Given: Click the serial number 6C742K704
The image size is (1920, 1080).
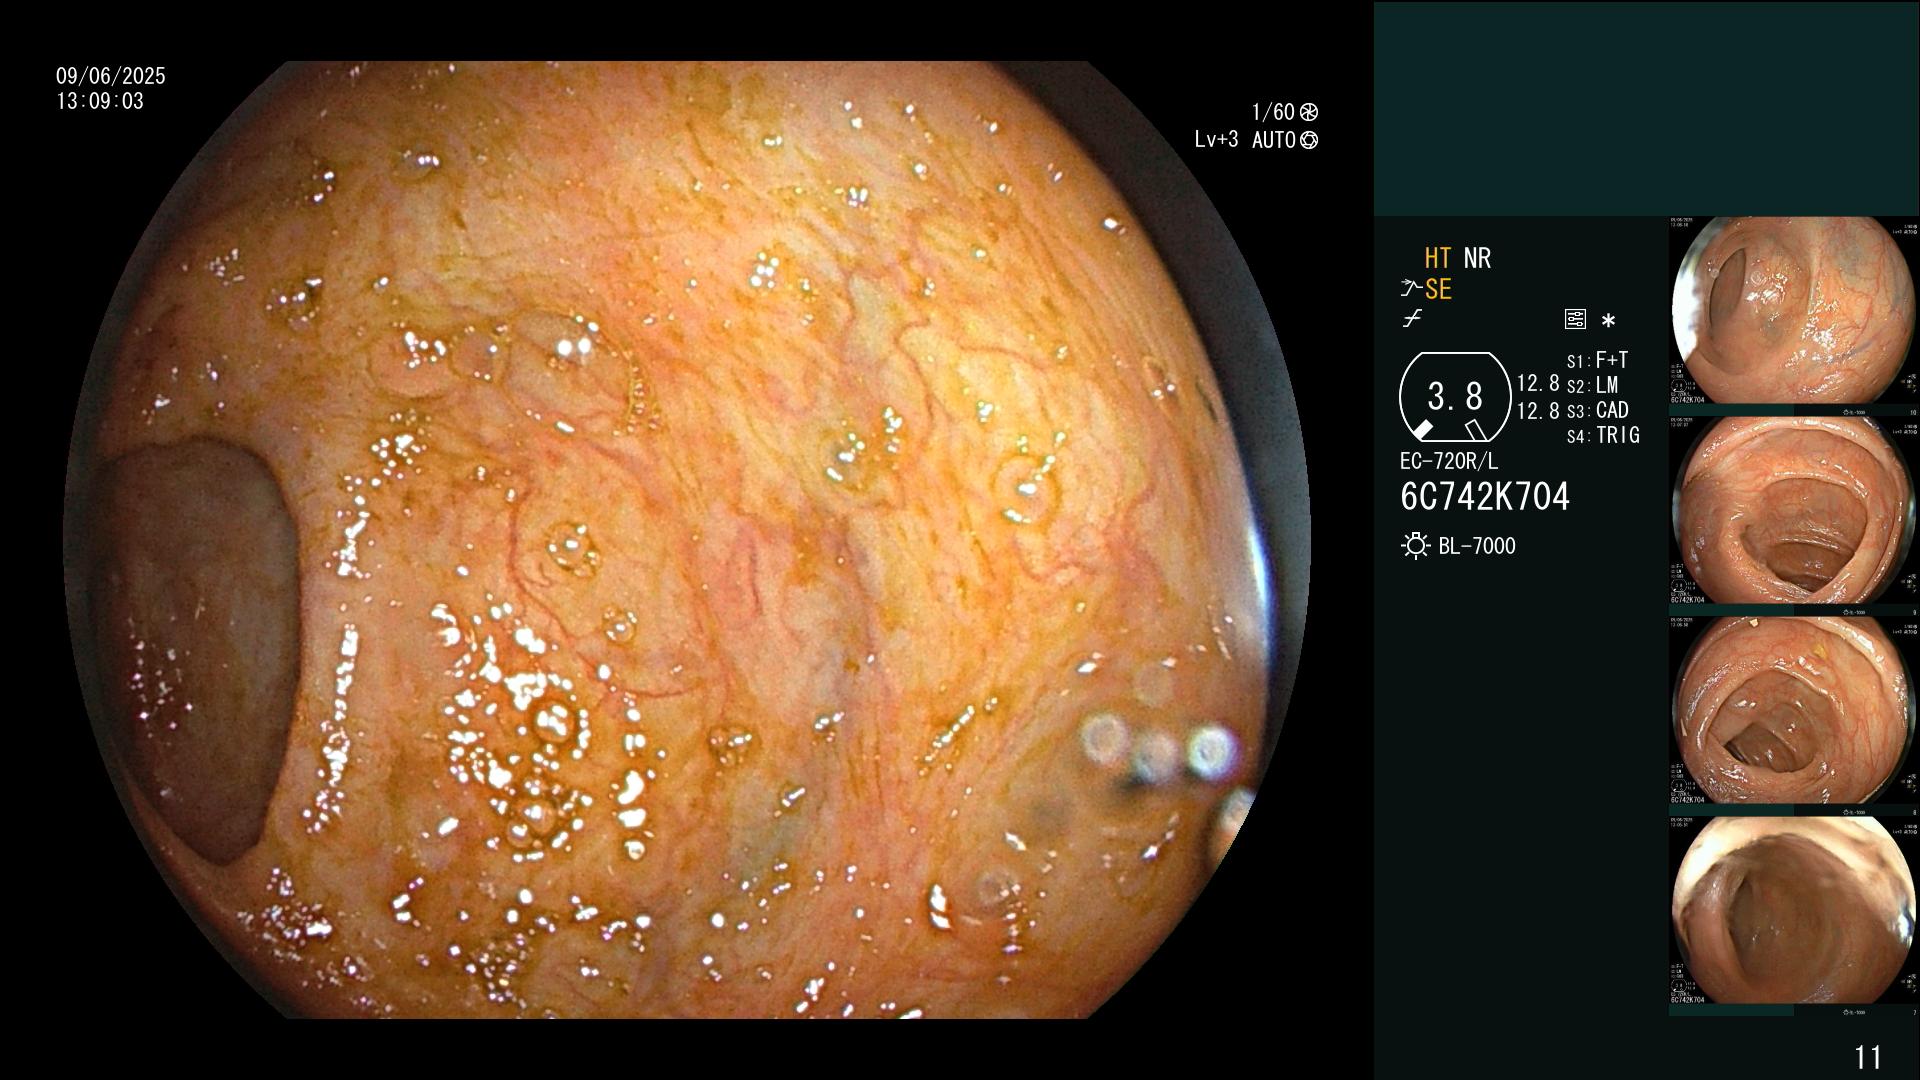Looking at the screenshot, I should point(1485,497).
